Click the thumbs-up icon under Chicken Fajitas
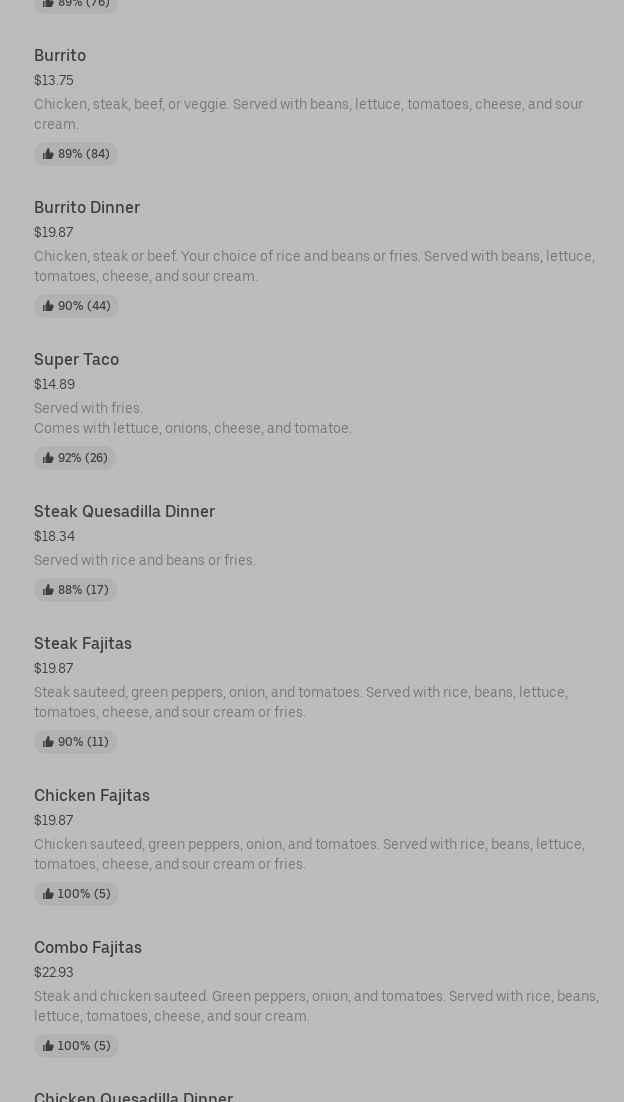Viewport: 624px width, 1102px height. 48,894
